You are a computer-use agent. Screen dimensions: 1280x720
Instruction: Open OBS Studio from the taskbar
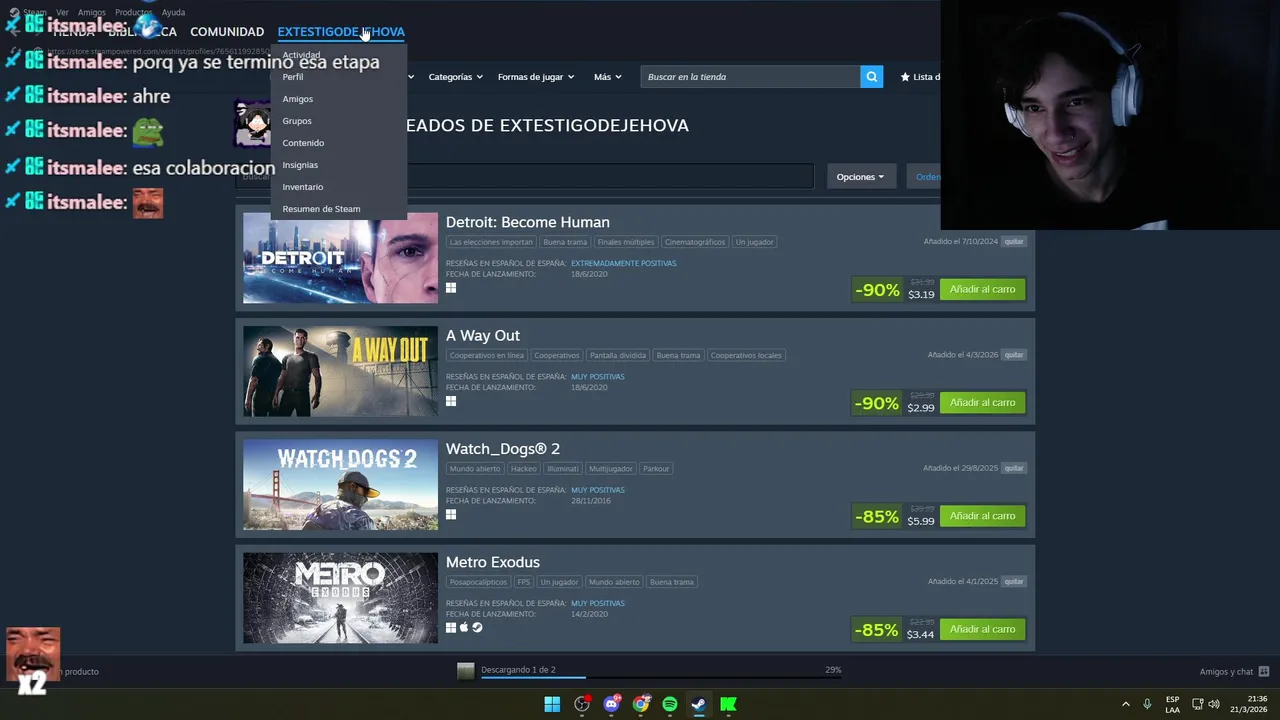[x=582, y=704]
